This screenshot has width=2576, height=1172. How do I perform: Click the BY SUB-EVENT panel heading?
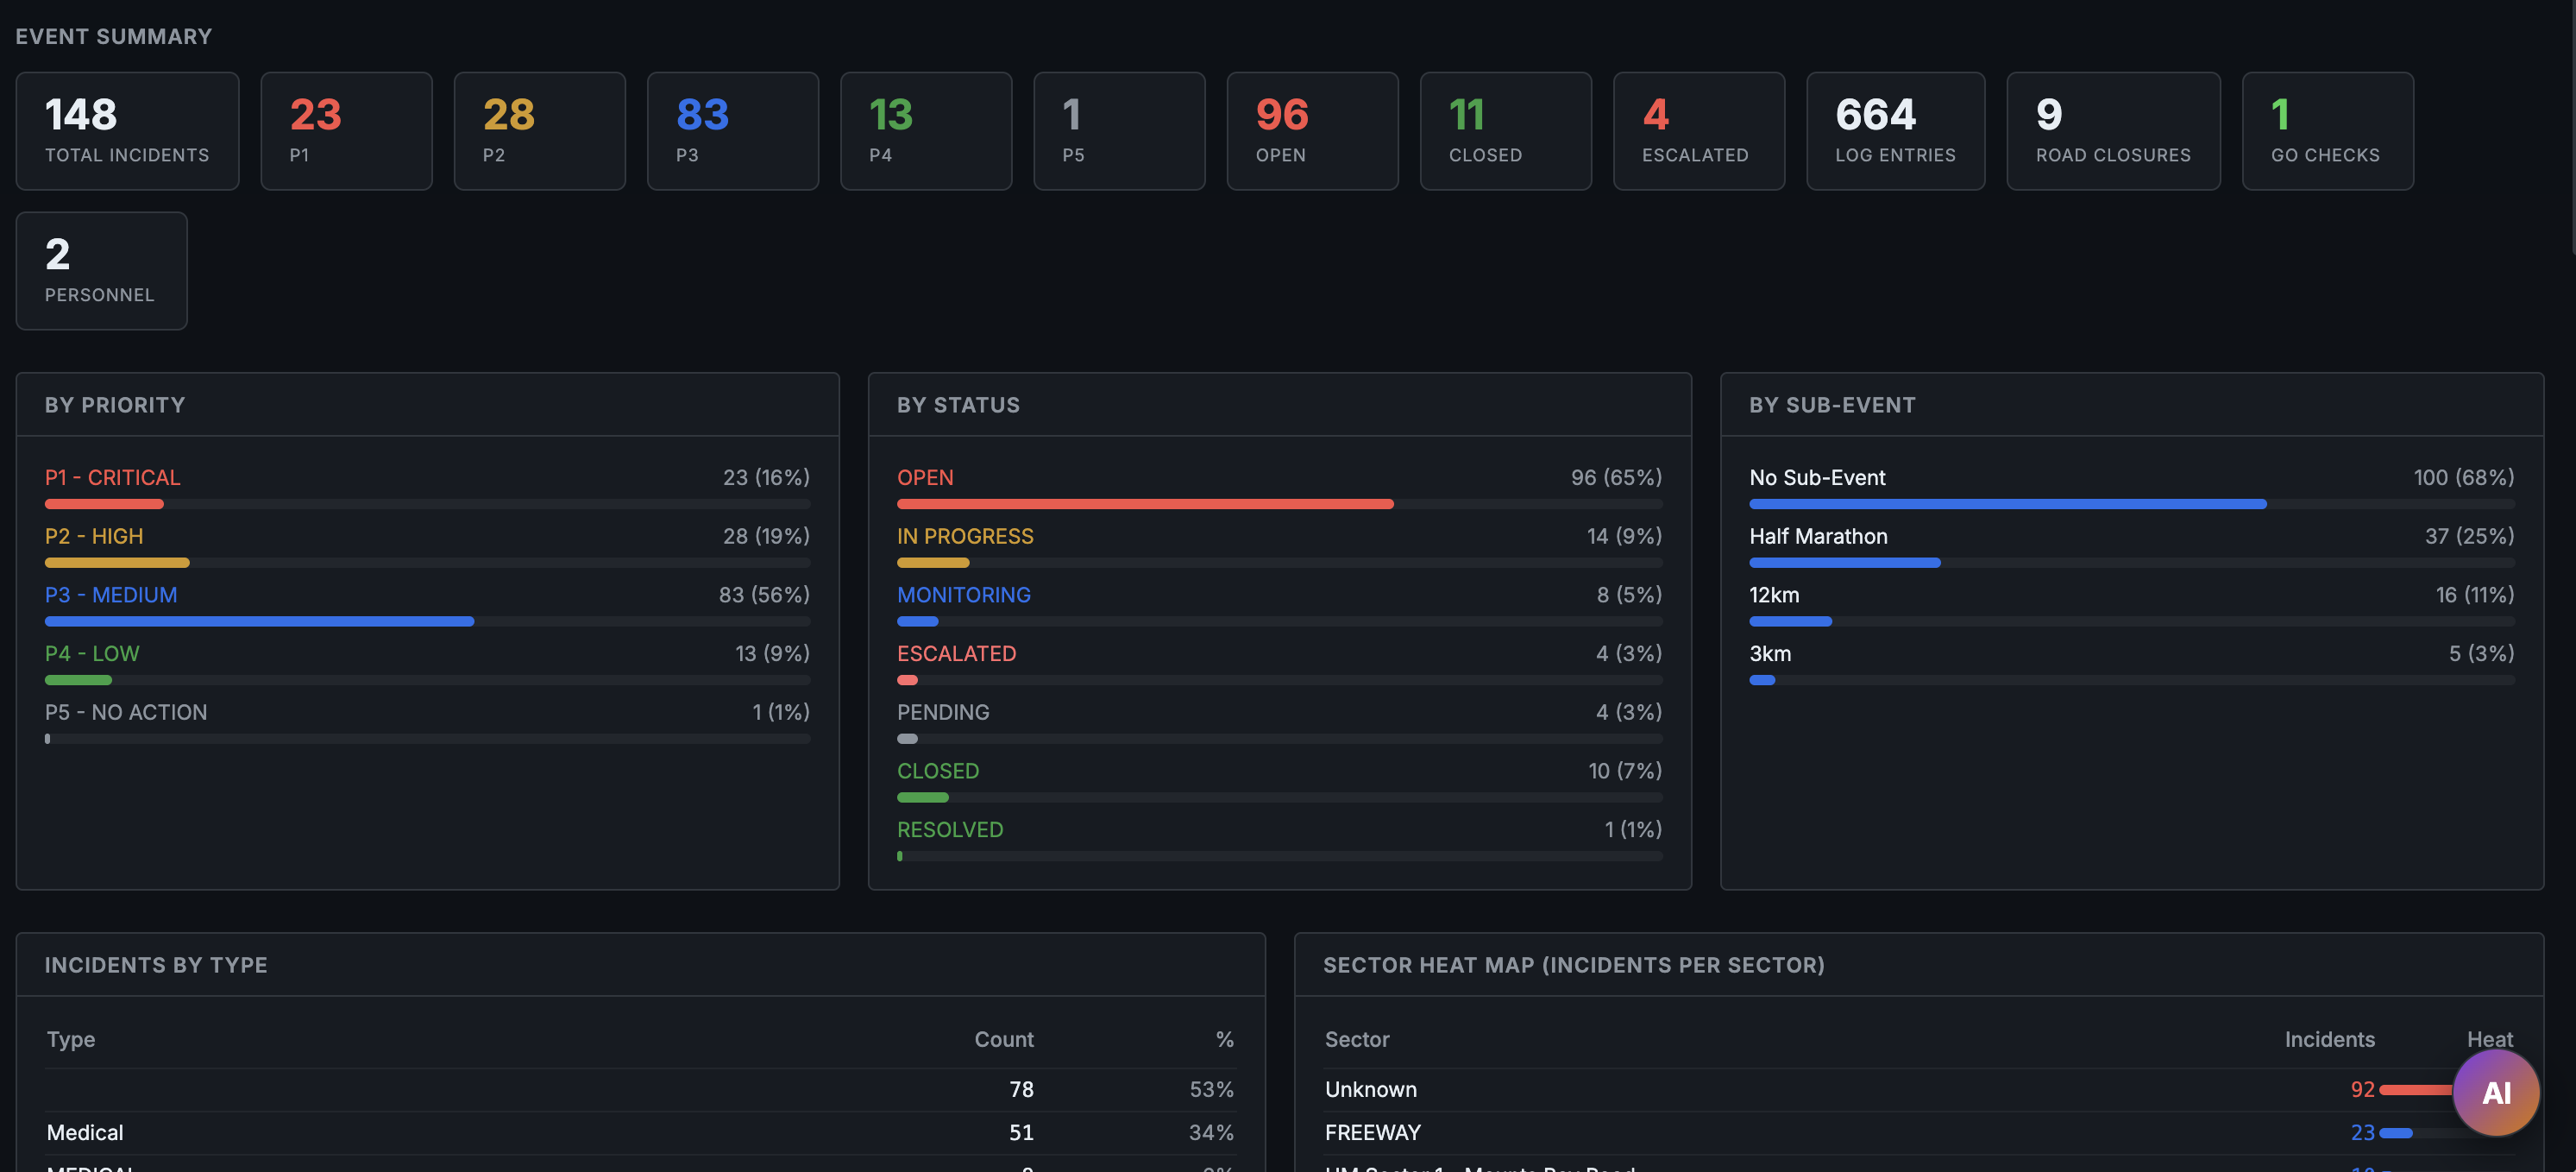(1832, 405)
